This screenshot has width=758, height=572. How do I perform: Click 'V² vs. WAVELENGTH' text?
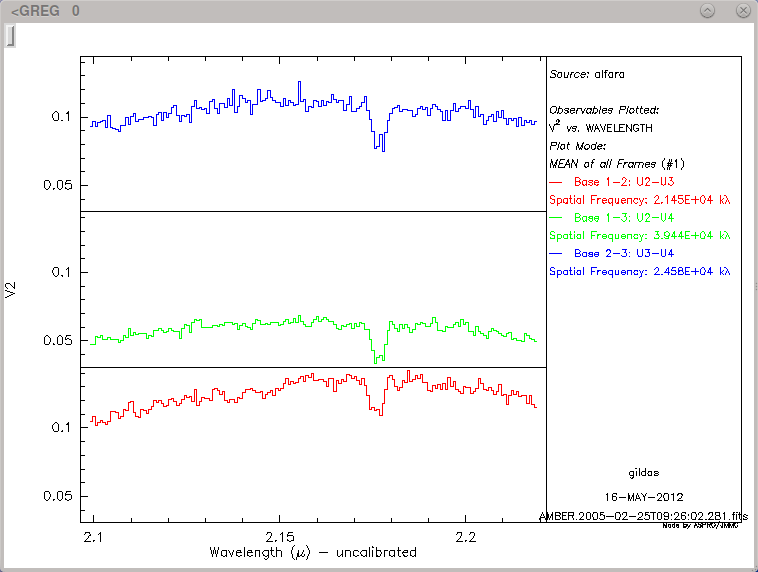pyautogui.click(x=601, y=128)
